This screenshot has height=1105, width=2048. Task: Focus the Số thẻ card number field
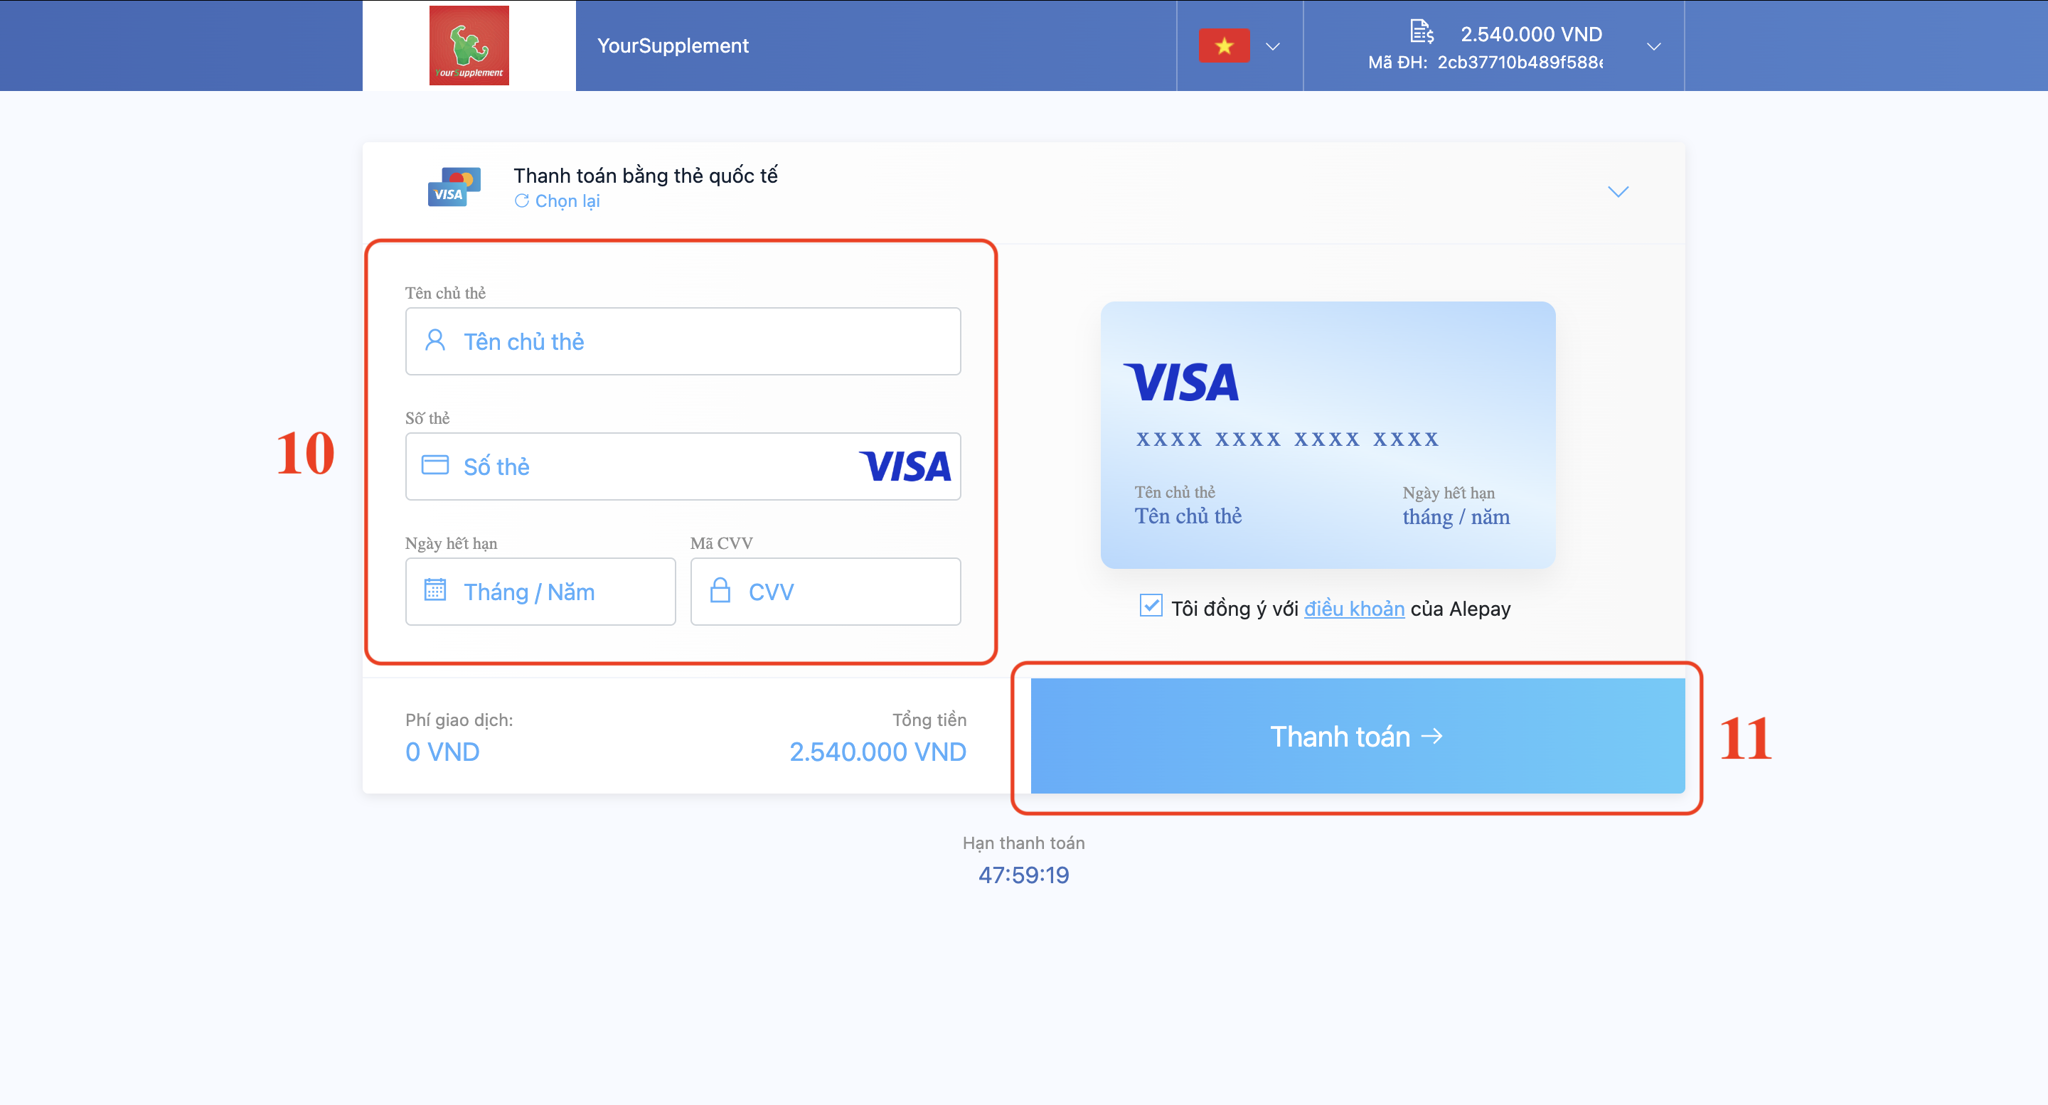click(x=683, y=466)
